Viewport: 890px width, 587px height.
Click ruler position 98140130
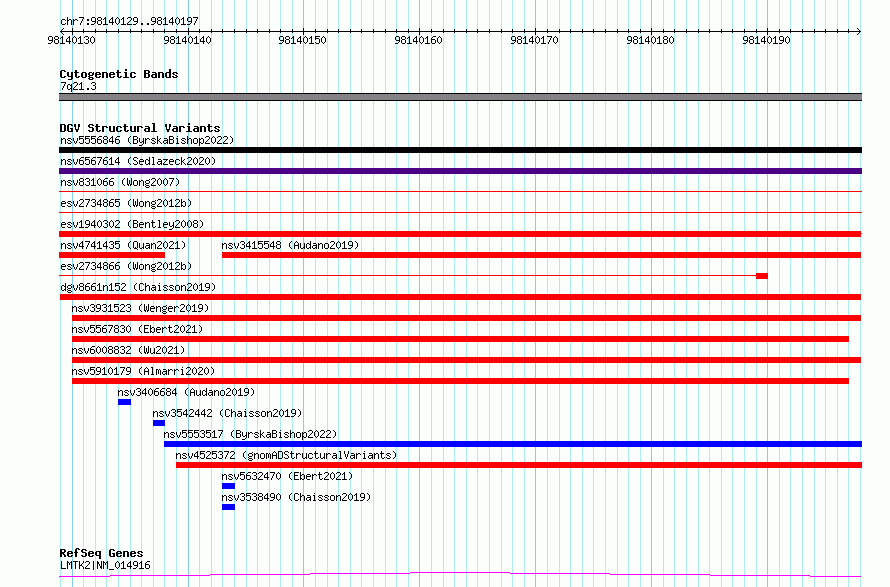[x=72, y=40]
